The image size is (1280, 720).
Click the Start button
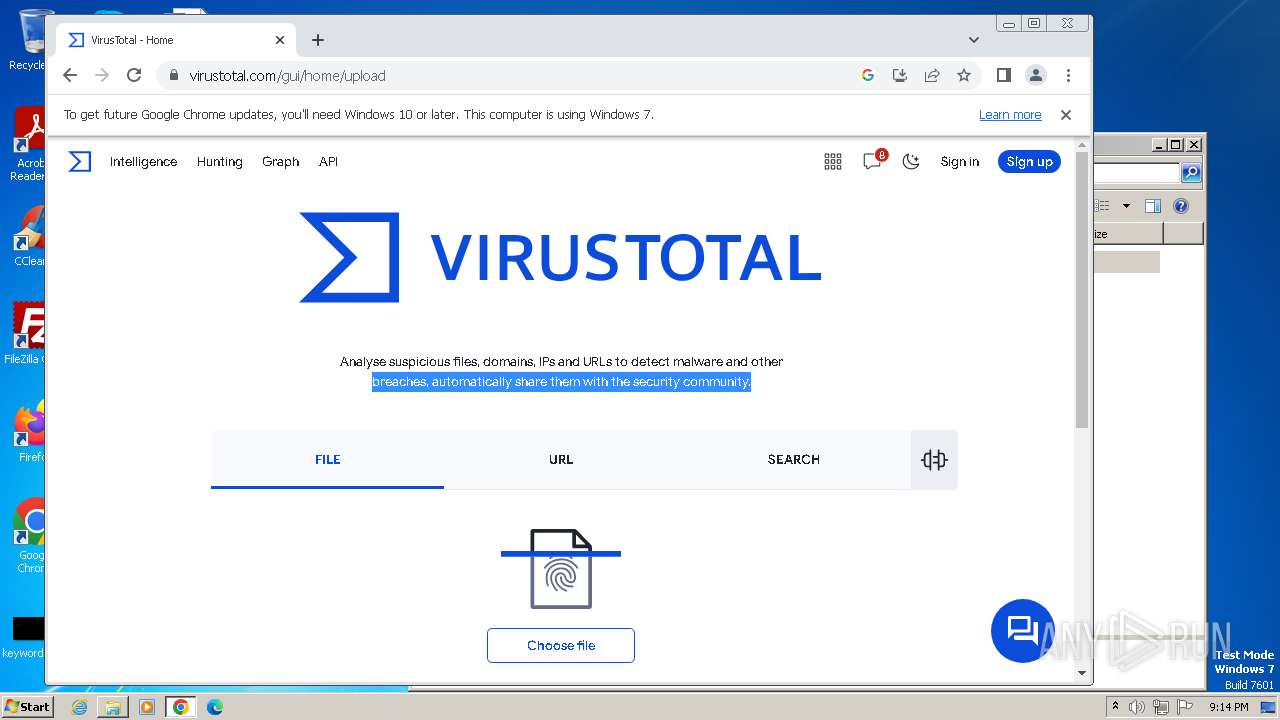pyautogui.click(x=27, y=706)
